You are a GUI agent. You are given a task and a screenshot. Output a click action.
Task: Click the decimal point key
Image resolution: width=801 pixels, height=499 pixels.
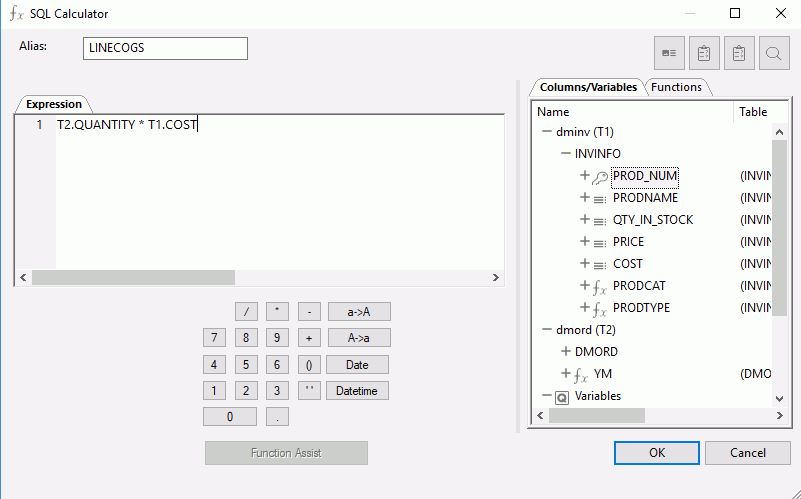(x=277, y=417)
